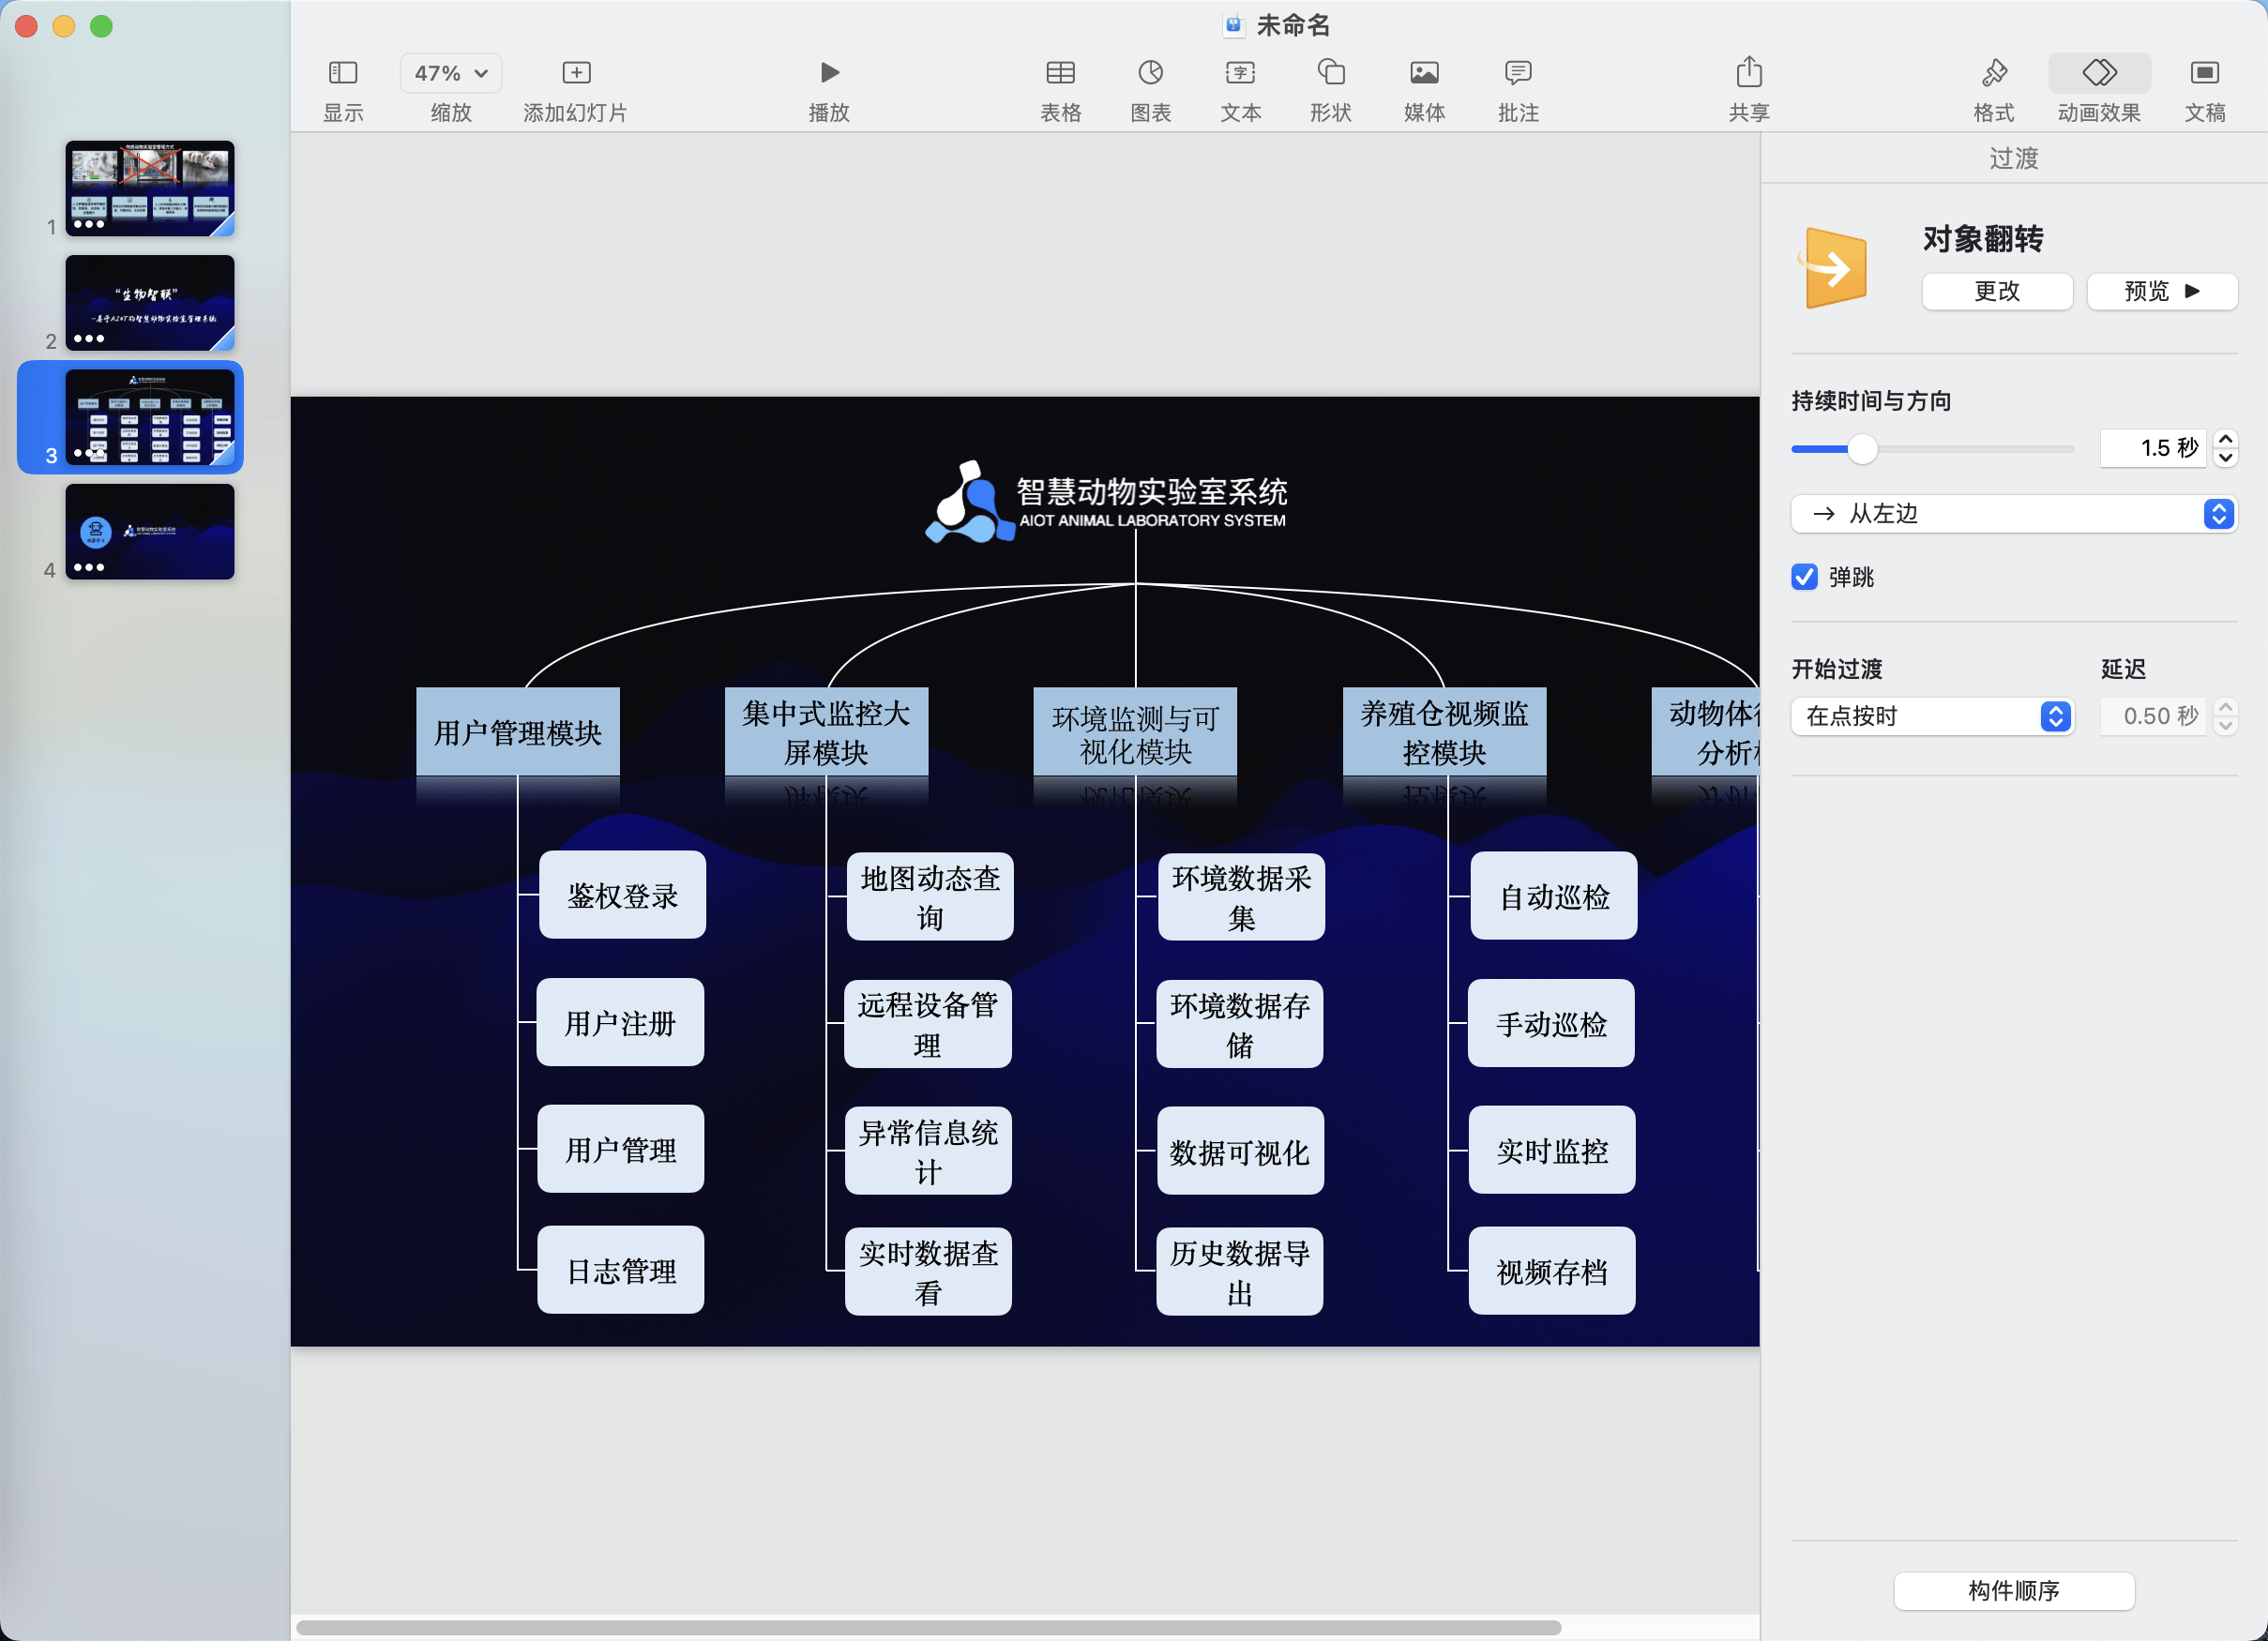This screenshot has width=2268, height=1641.
Task: Open the 47% zoom dropdown
Action: [451, 73]
